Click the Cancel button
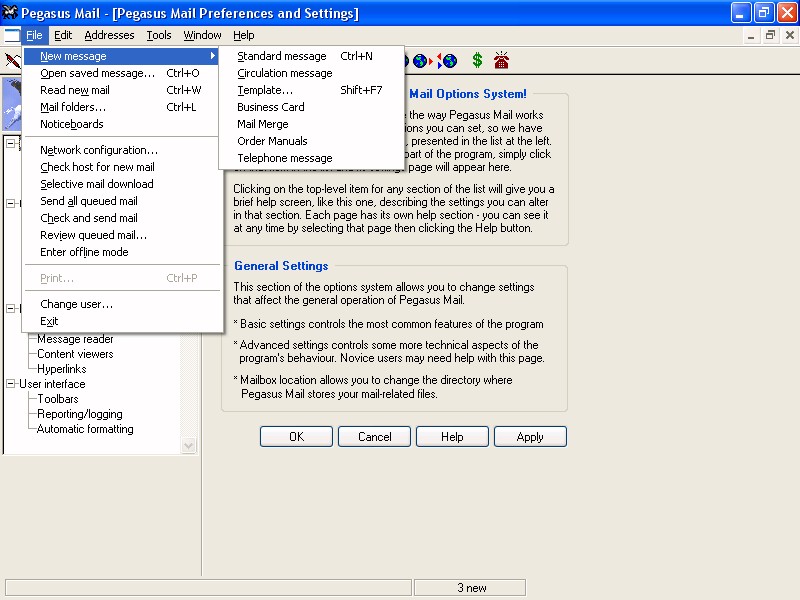This screenshot has height=600, width=800. point(374,437)
